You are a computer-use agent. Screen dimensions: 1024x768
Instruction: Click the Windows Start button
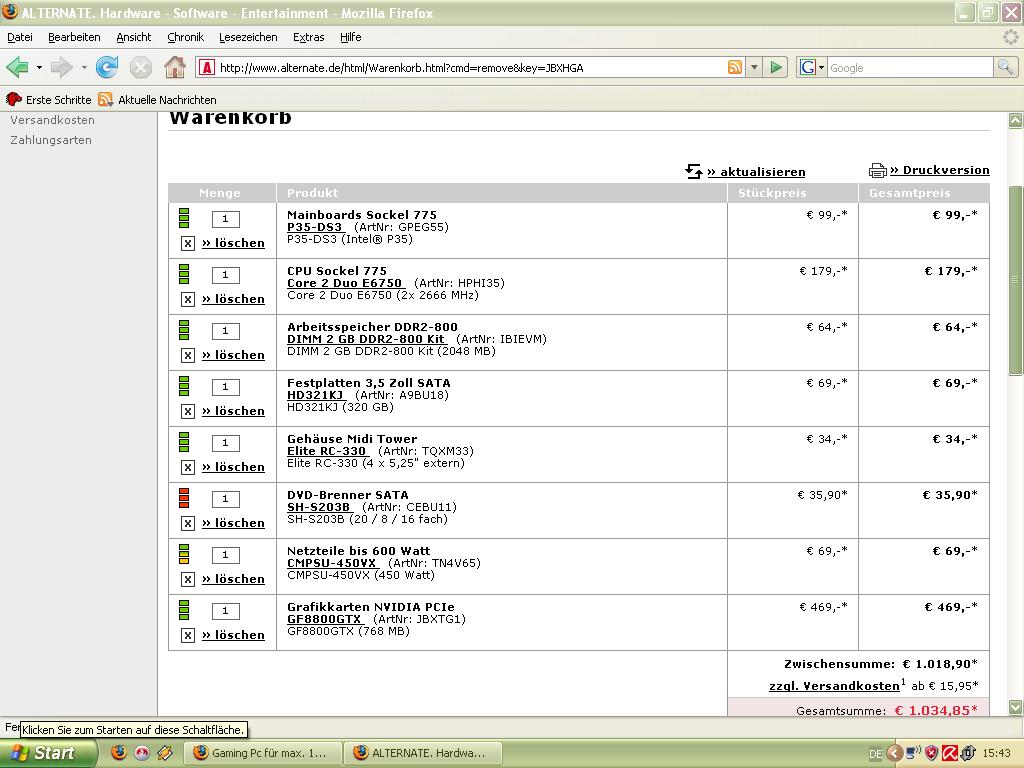(48, 753)
